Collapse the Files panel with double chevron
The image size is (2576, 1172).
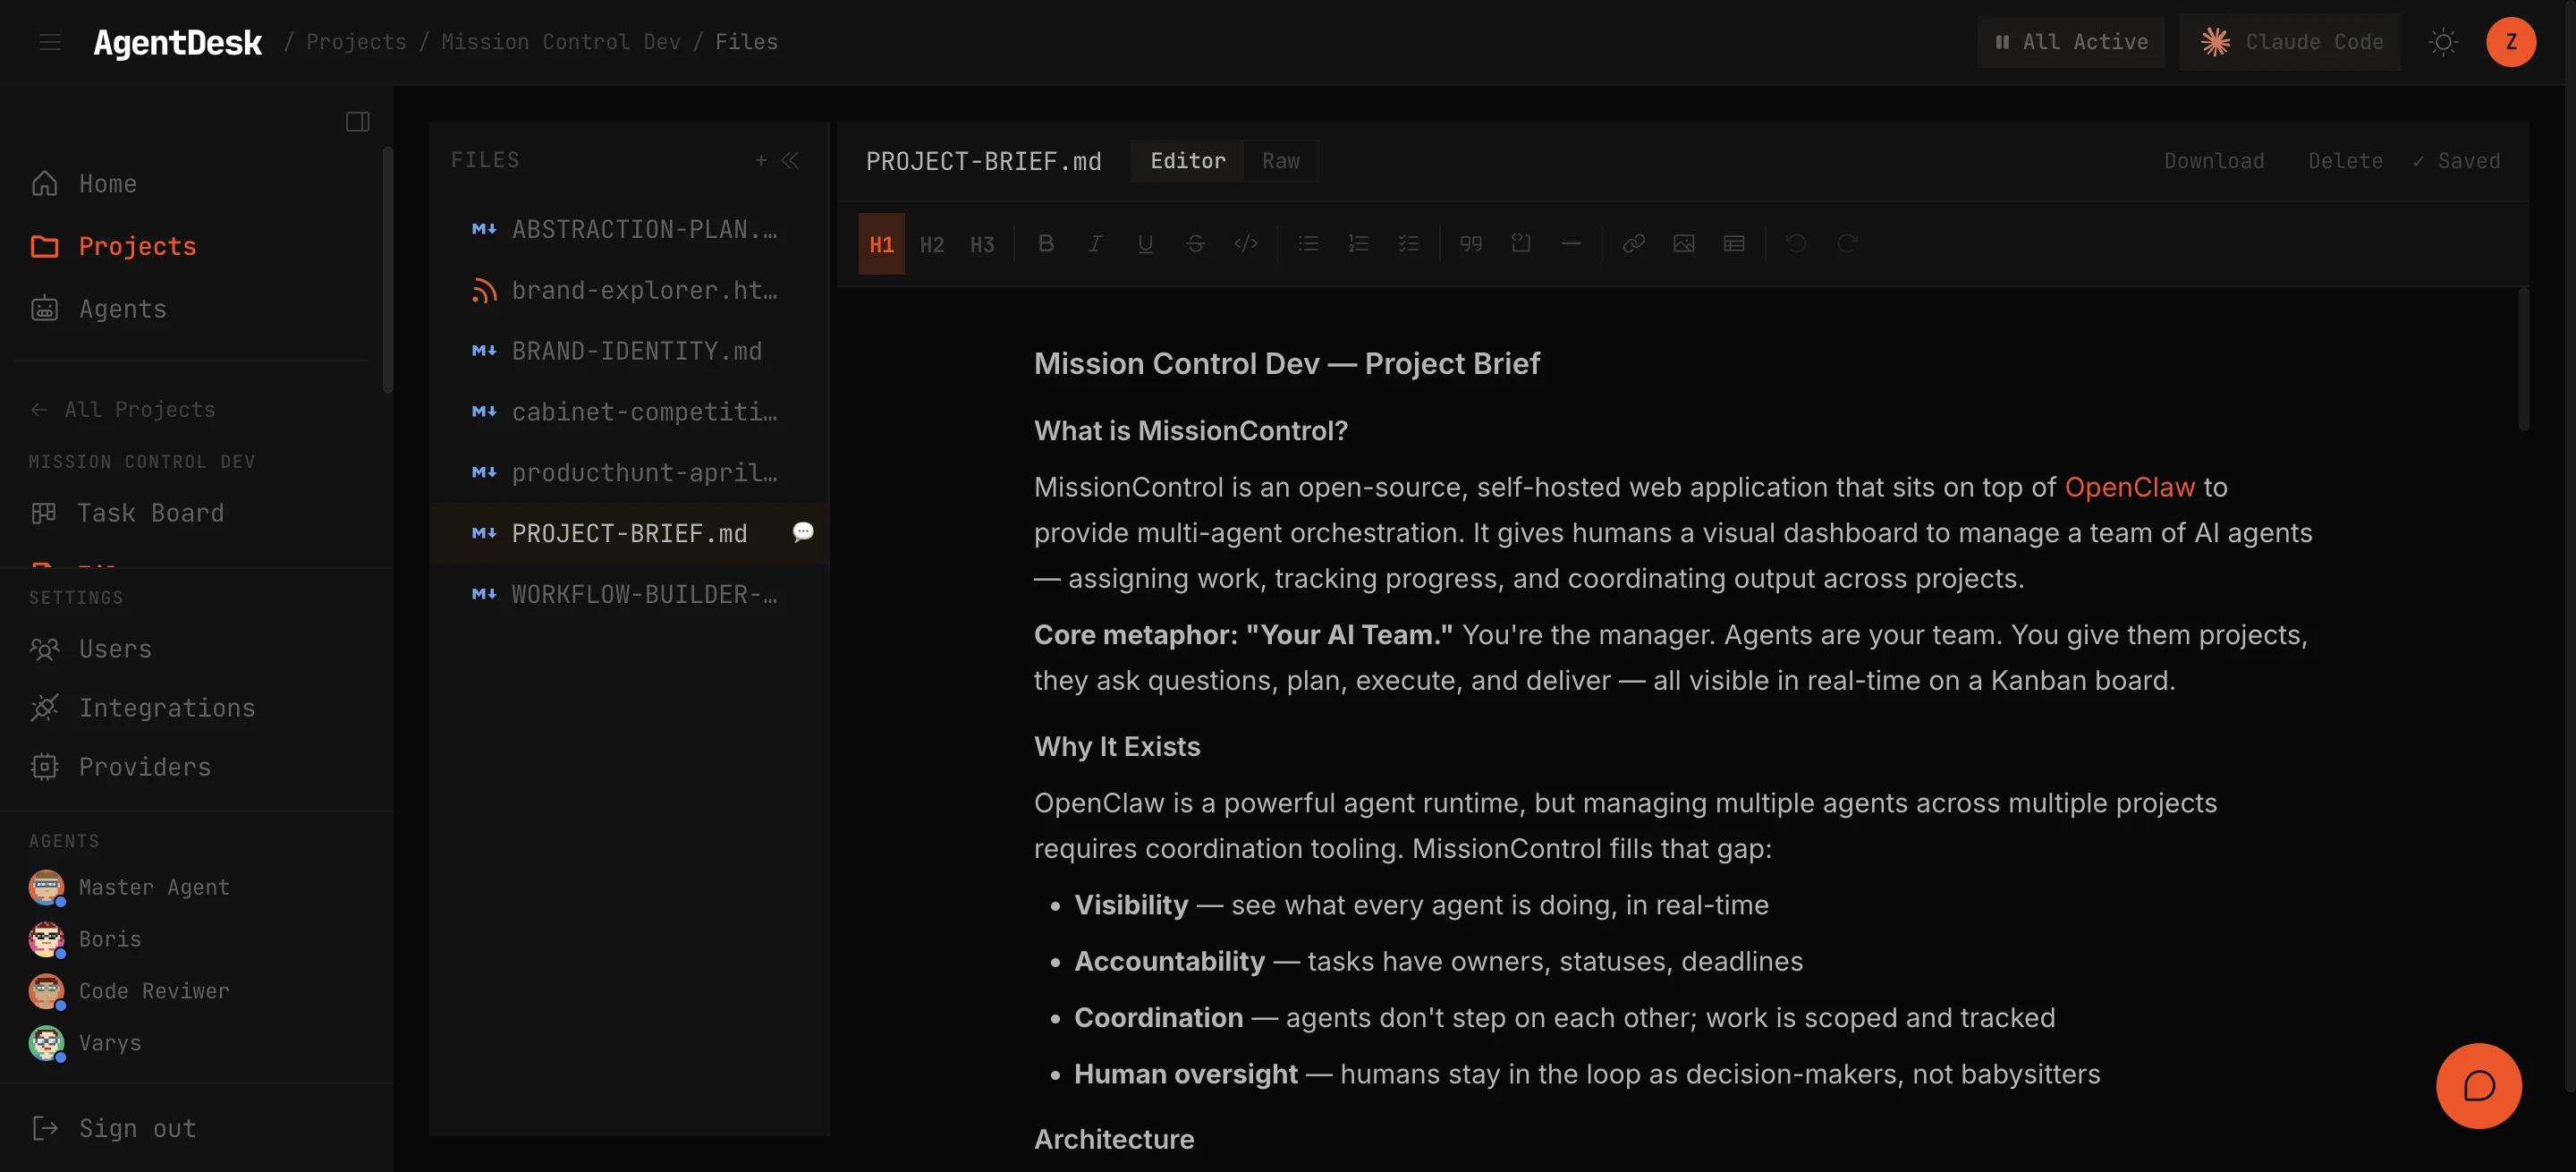790,160
